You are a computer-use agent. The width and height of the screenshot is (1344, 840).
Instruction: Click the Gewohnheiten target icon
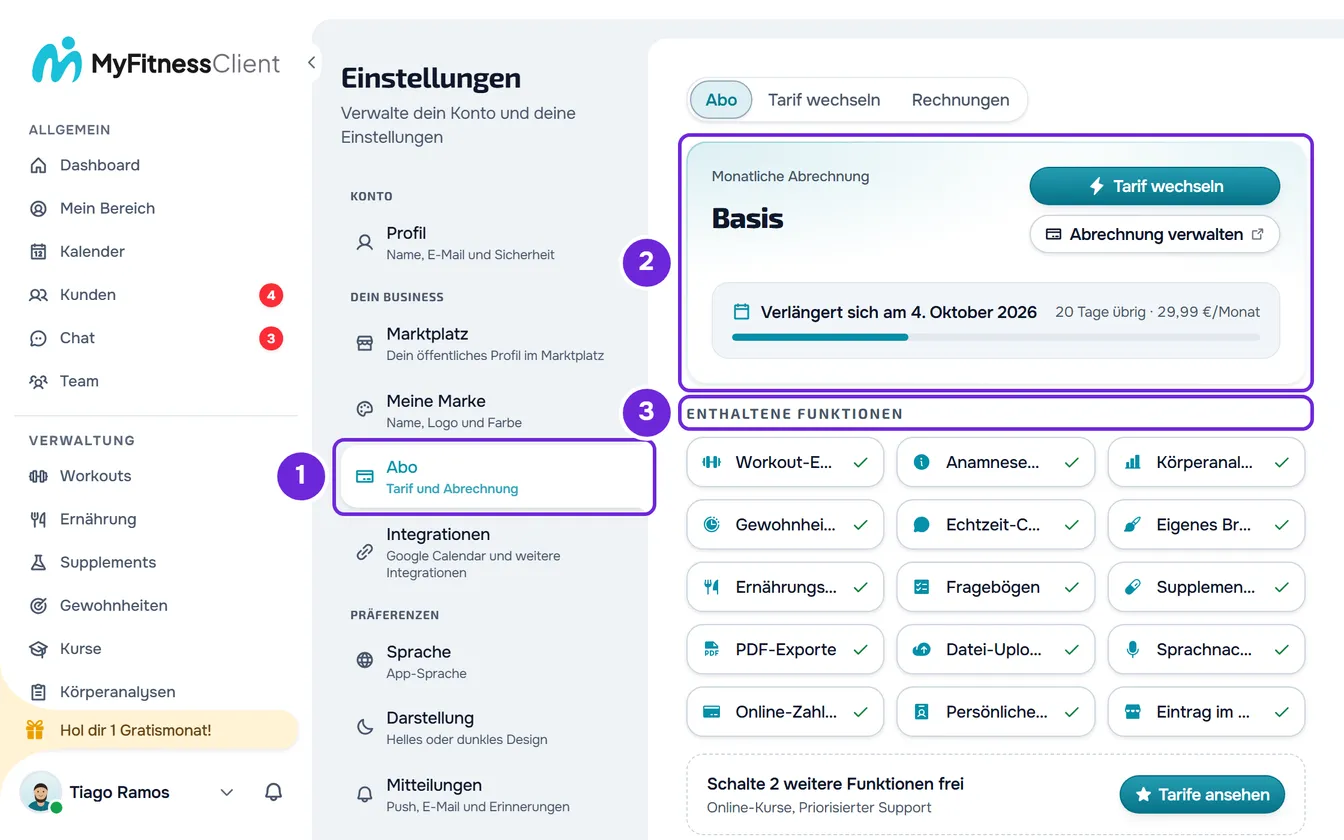pyautogui.click(x=38, y=606)
